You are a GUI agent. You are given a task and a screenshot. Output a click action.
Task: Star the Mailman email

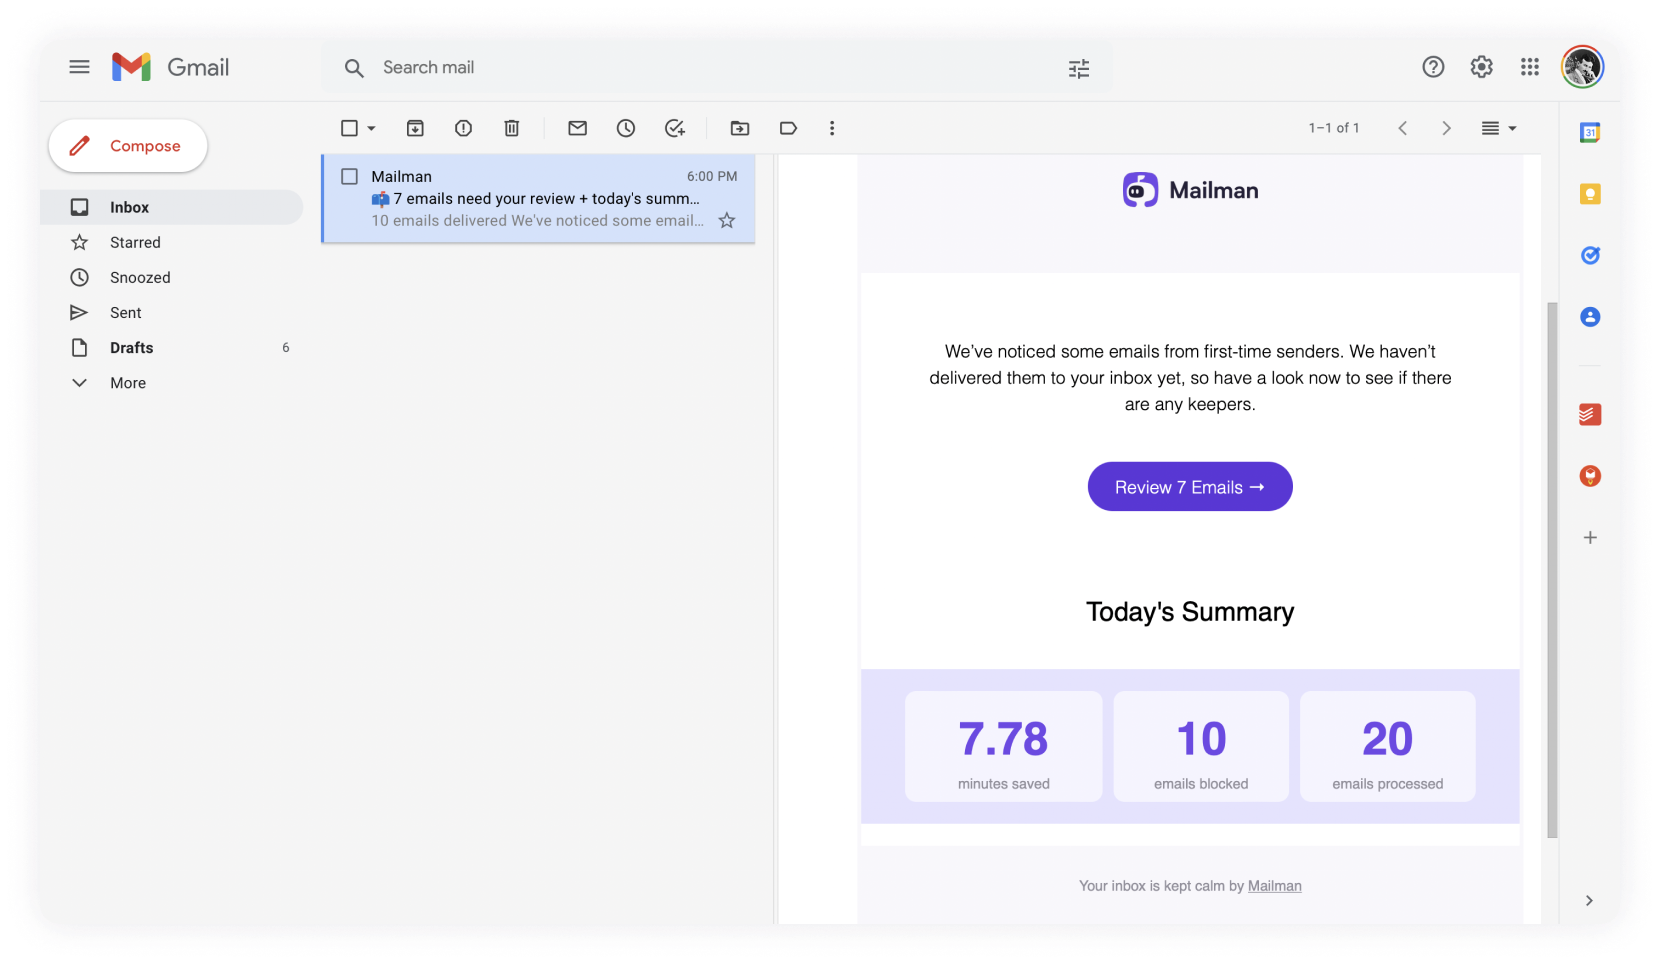[727, 221]
